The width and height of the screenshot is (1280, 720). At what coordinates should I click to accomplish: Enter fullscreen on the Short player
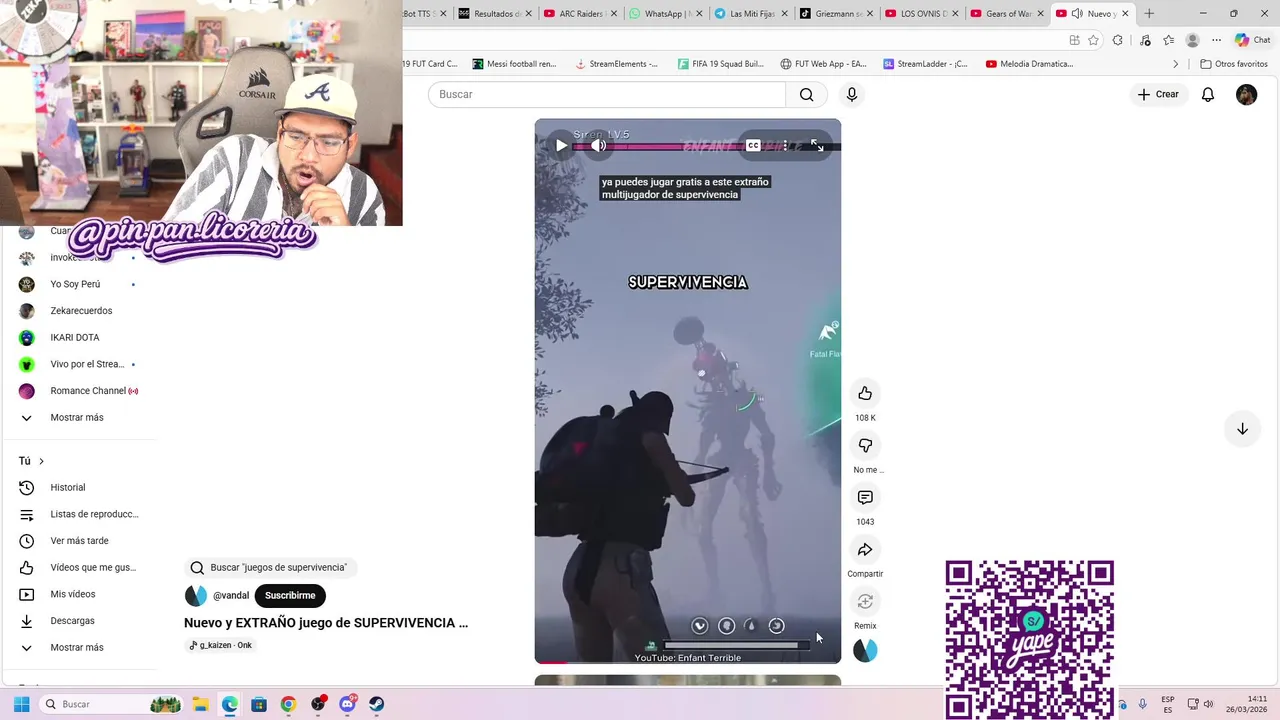click(817, 145)
